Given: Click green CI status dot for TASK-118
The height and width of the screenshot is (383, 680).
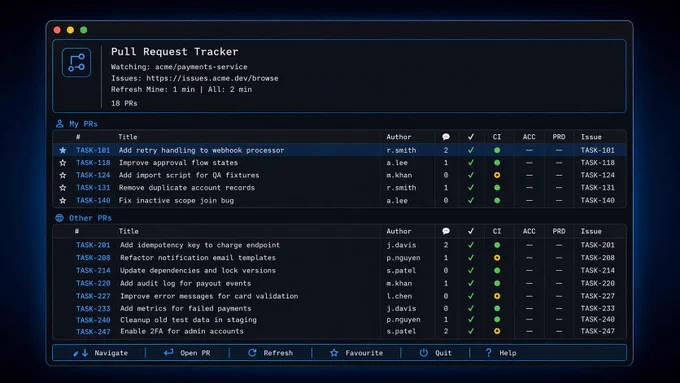Looking at the screenshot, I should click(x=497, y=163).
